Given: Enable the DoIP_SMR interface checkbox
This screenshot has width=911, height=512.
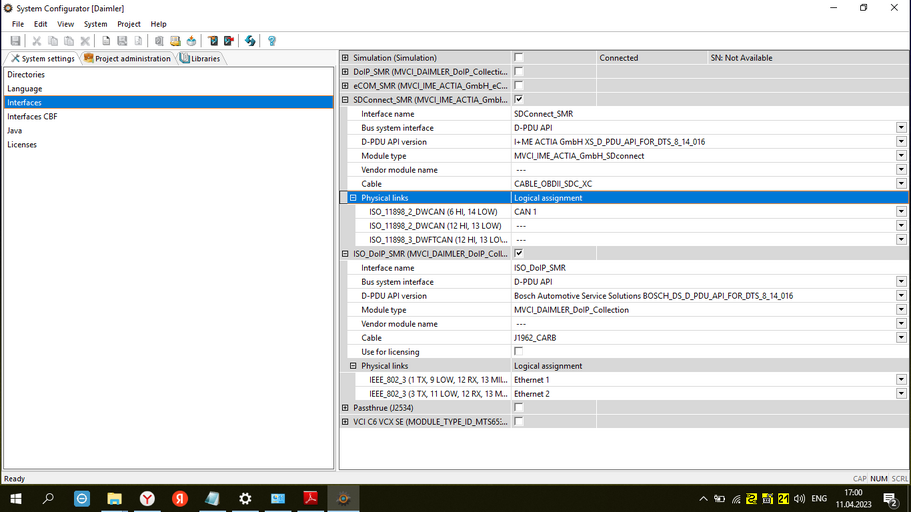Looking at the screenshot, I should [518, 71].
